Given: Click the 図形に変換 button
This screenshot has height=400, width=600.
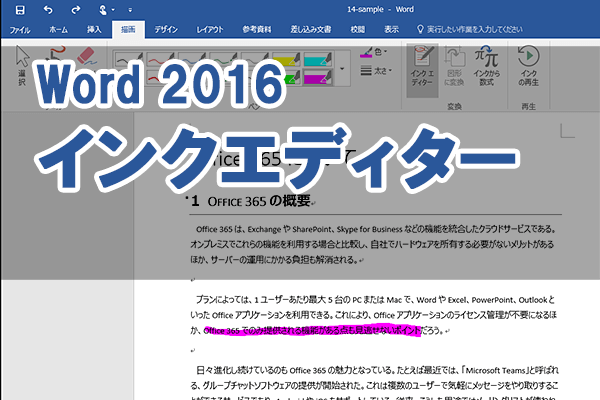Looking at the screenshot, I should pyautogui.click(x=454, y=67).
